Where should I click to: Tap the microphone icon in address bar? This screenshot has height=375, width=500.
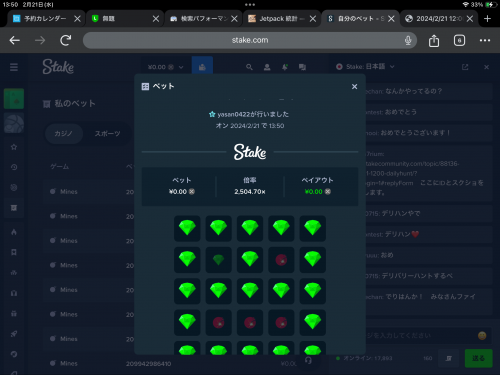coord(408,40)
